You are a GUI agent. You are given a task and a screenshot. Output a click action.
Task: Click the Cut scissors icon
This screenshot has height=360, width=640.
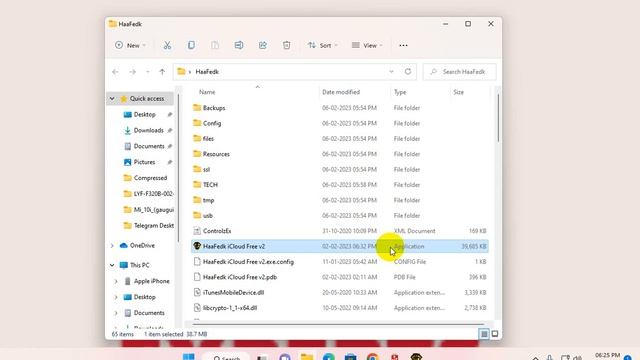(167, 45)
